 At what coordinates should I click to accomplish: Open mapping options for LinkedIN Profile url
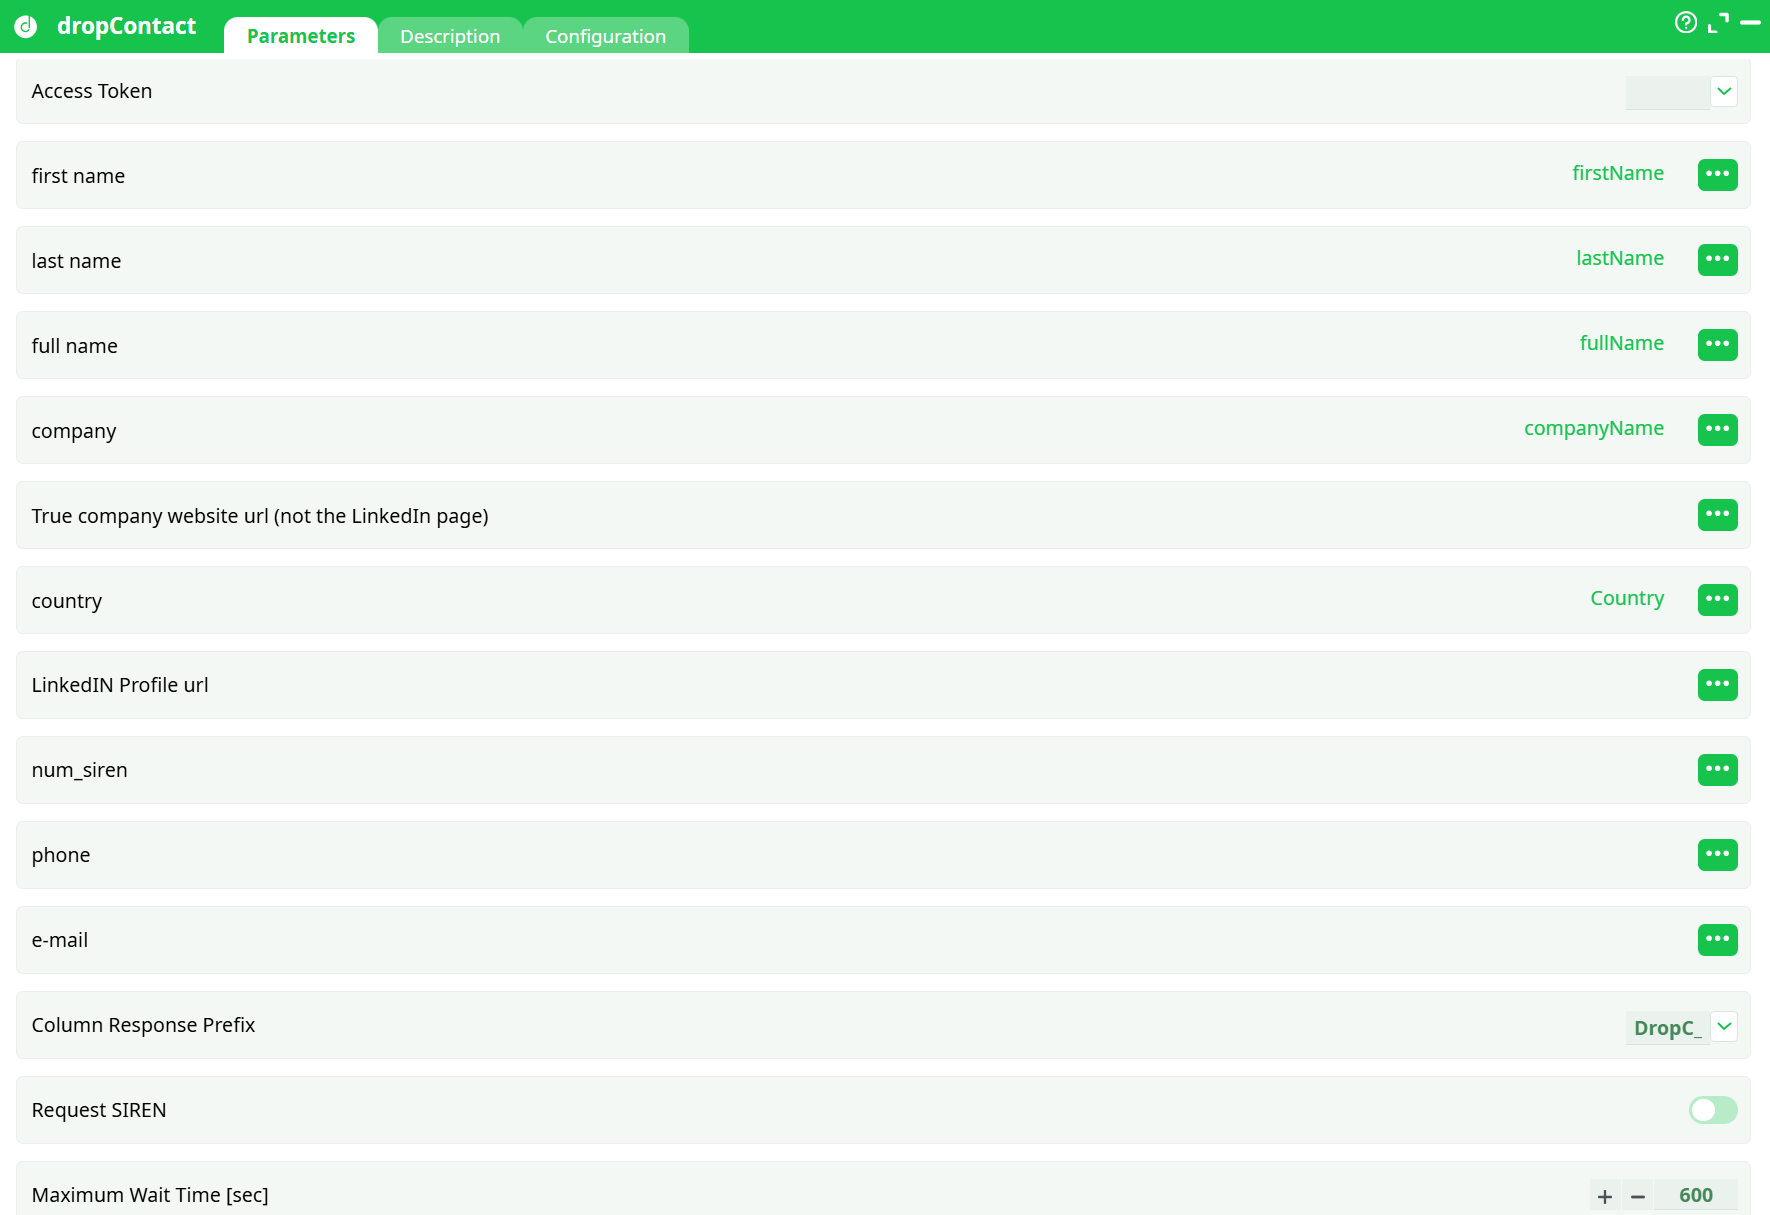[1717, 685]
